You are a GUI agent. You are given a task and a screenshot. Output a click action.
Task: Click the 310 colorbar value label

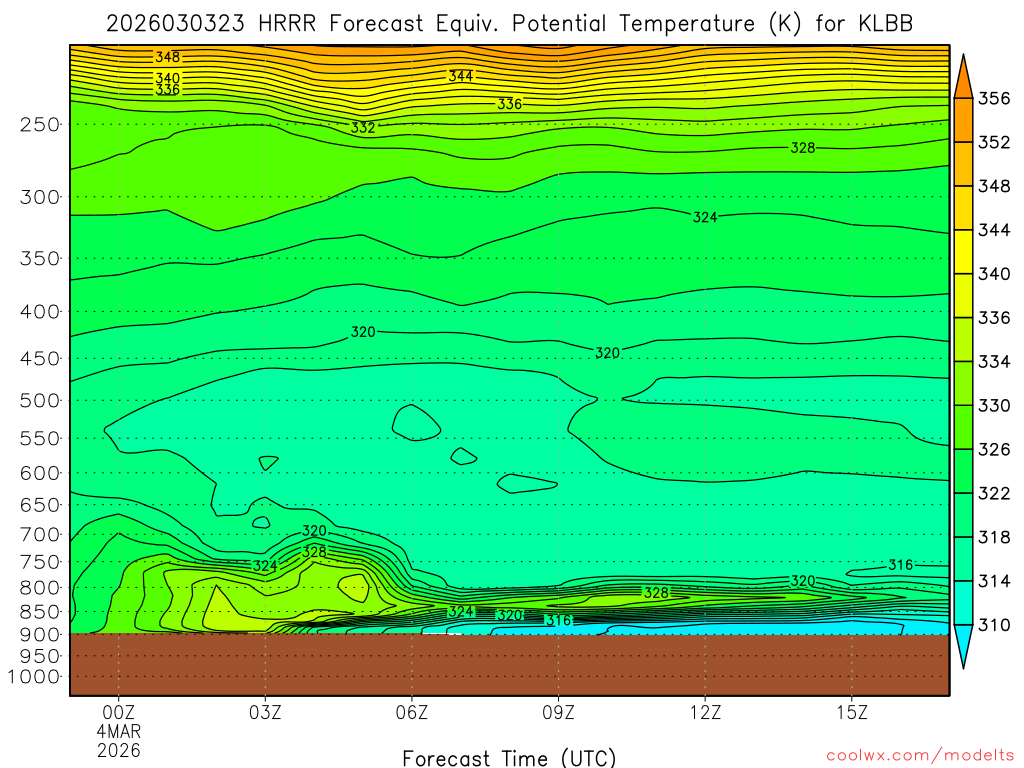click(993, 625)
